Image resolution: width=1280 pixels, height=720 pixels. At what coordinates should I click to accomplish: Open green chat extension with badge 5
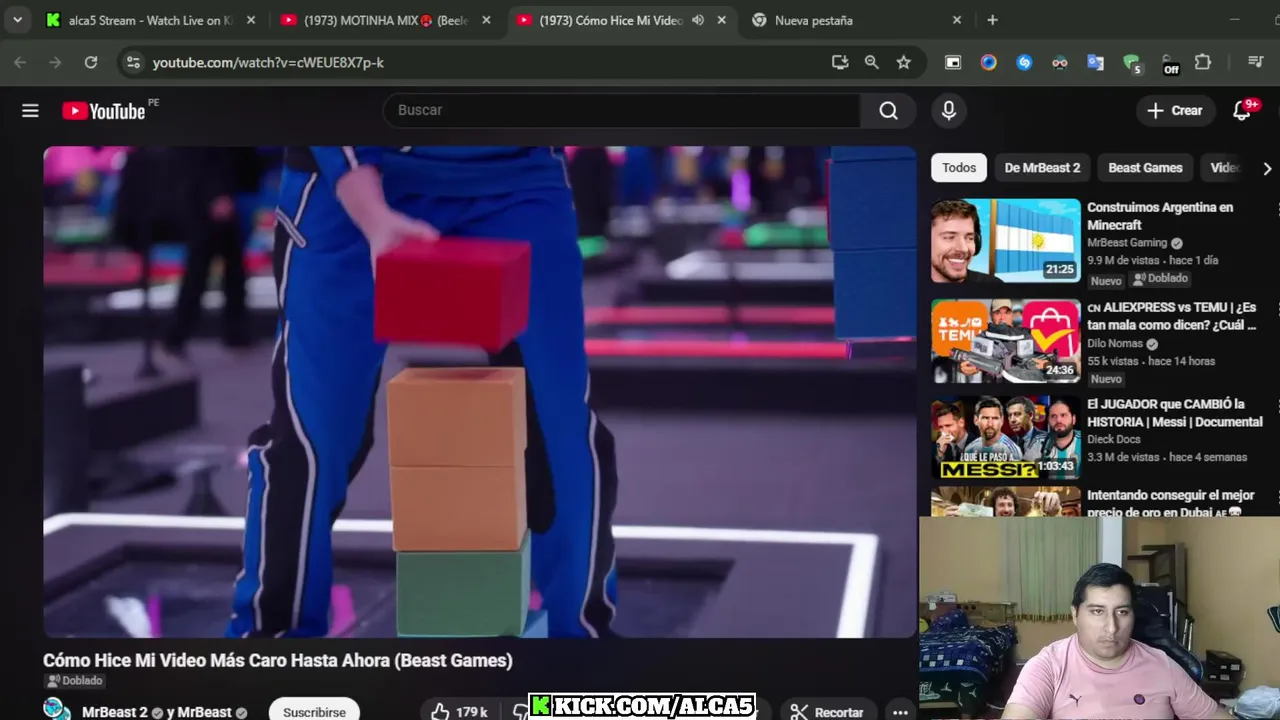pyautogui.click(x=1132, y=64)
